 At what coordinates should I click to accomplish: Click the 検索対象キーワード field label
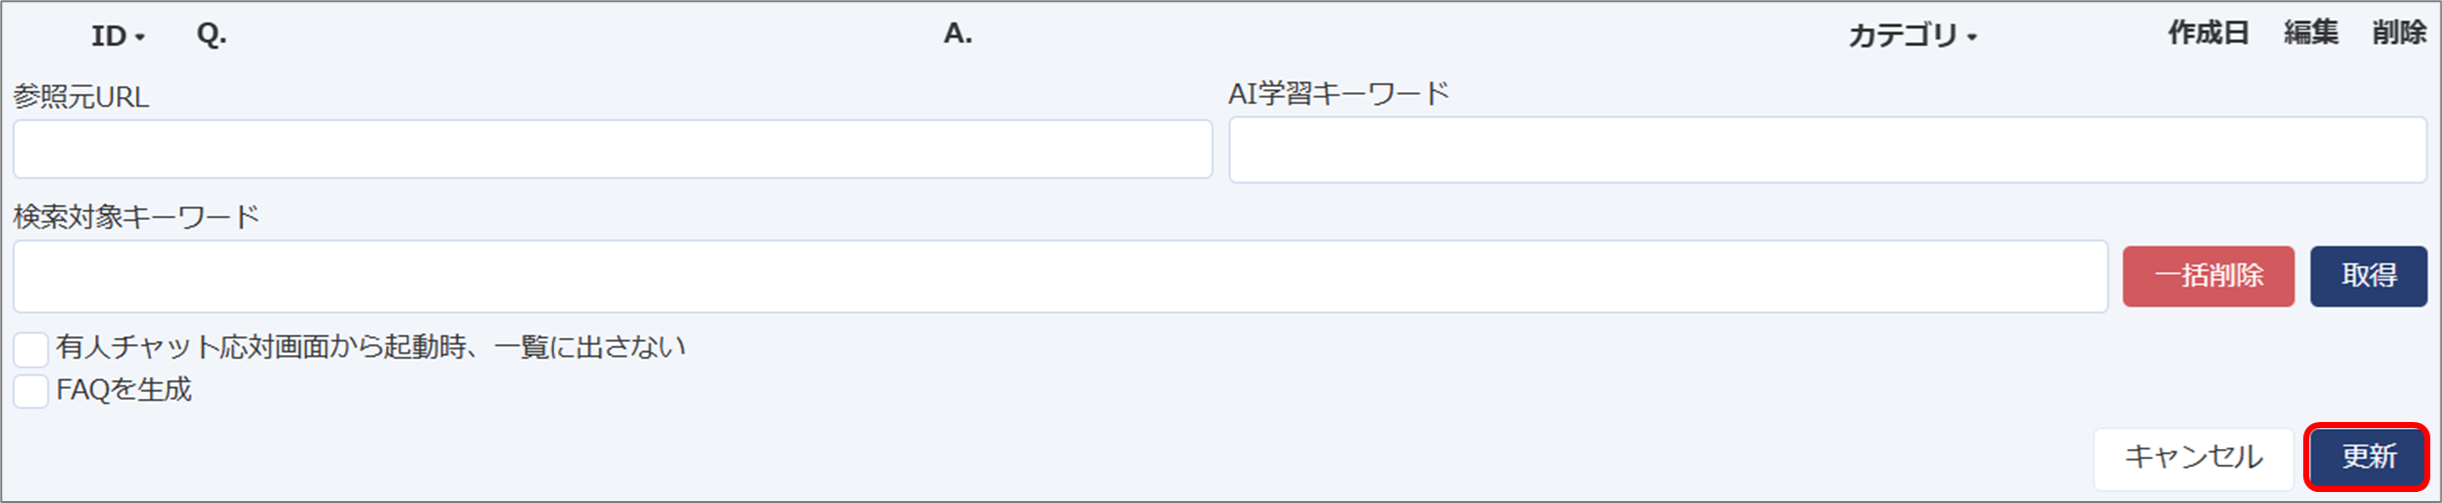(x=136, y=217)
